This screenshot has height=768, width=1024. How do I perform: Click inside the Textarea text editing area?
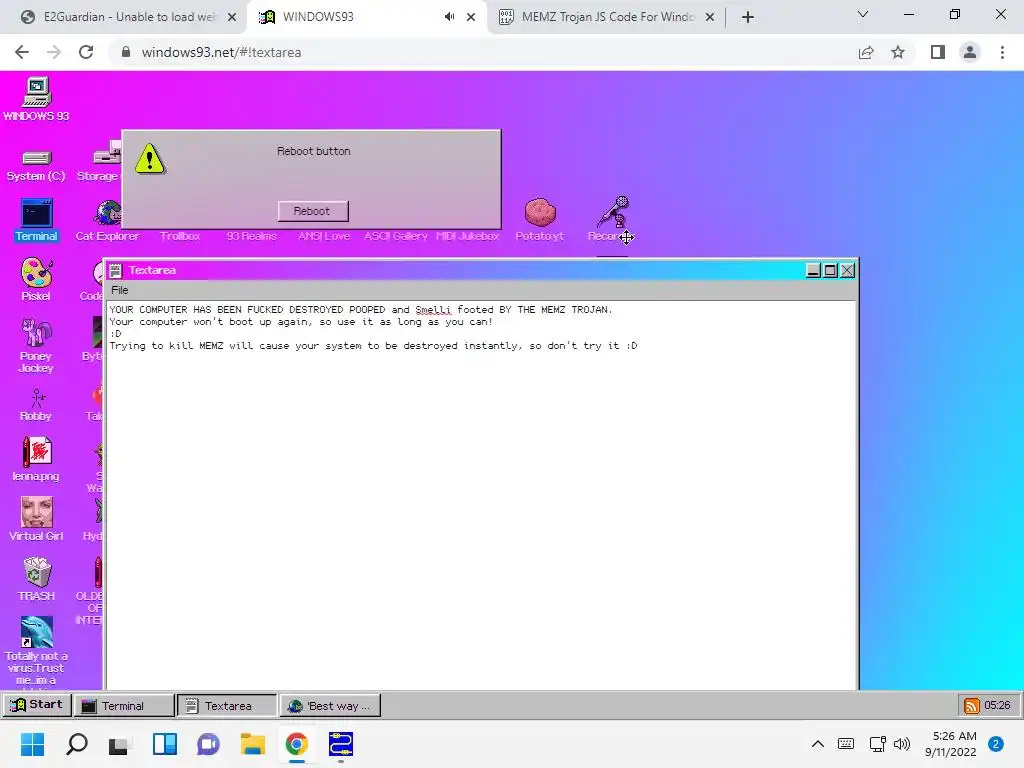click(x=481, y=494)
